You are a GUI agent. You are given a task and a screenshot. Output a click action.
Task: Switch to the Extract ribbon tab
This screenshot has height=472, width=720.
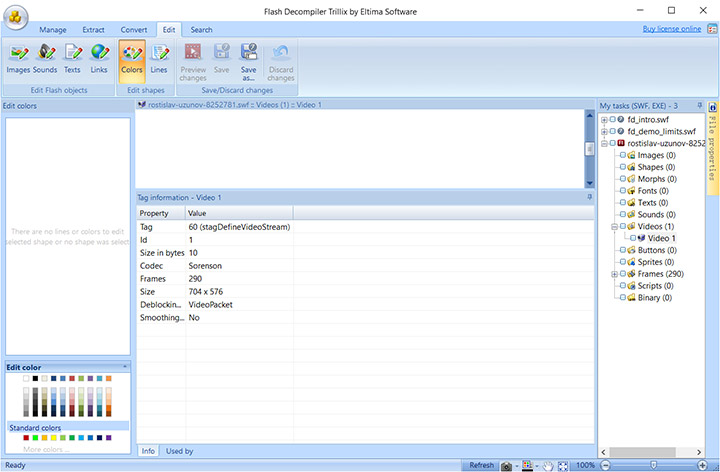(93, 30)
